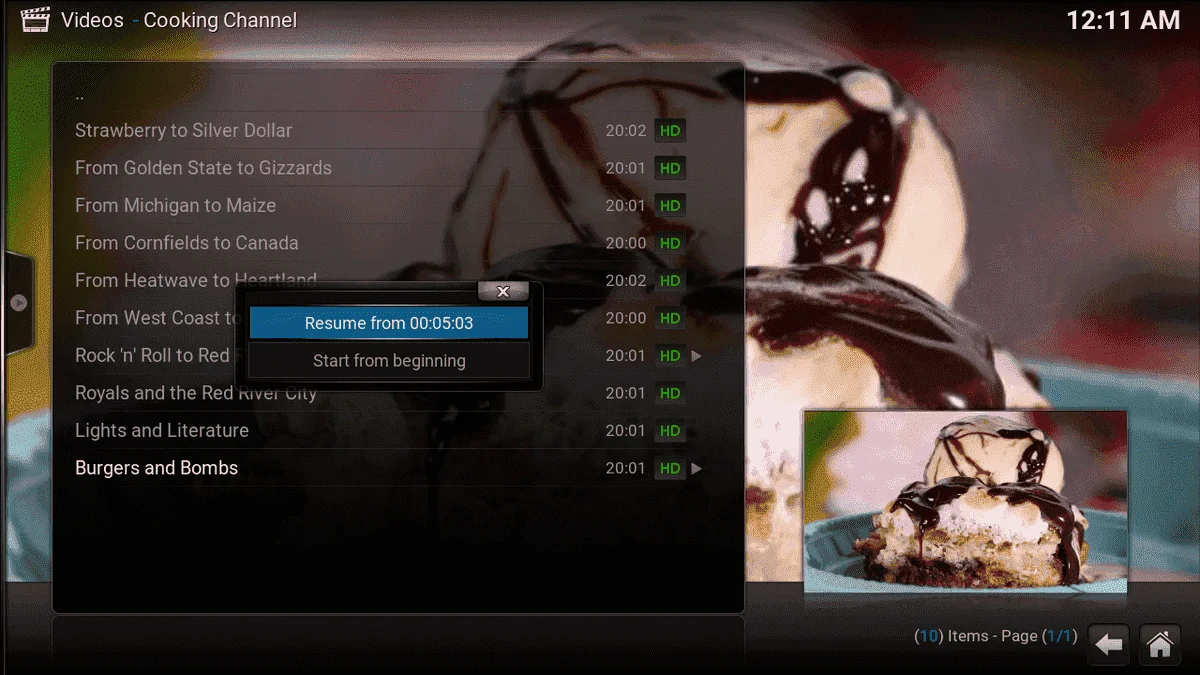Screen dimensions: 1200x675
Task: Select Rock 'n' Roll to Red episode
Action: (x=398, y=355)
